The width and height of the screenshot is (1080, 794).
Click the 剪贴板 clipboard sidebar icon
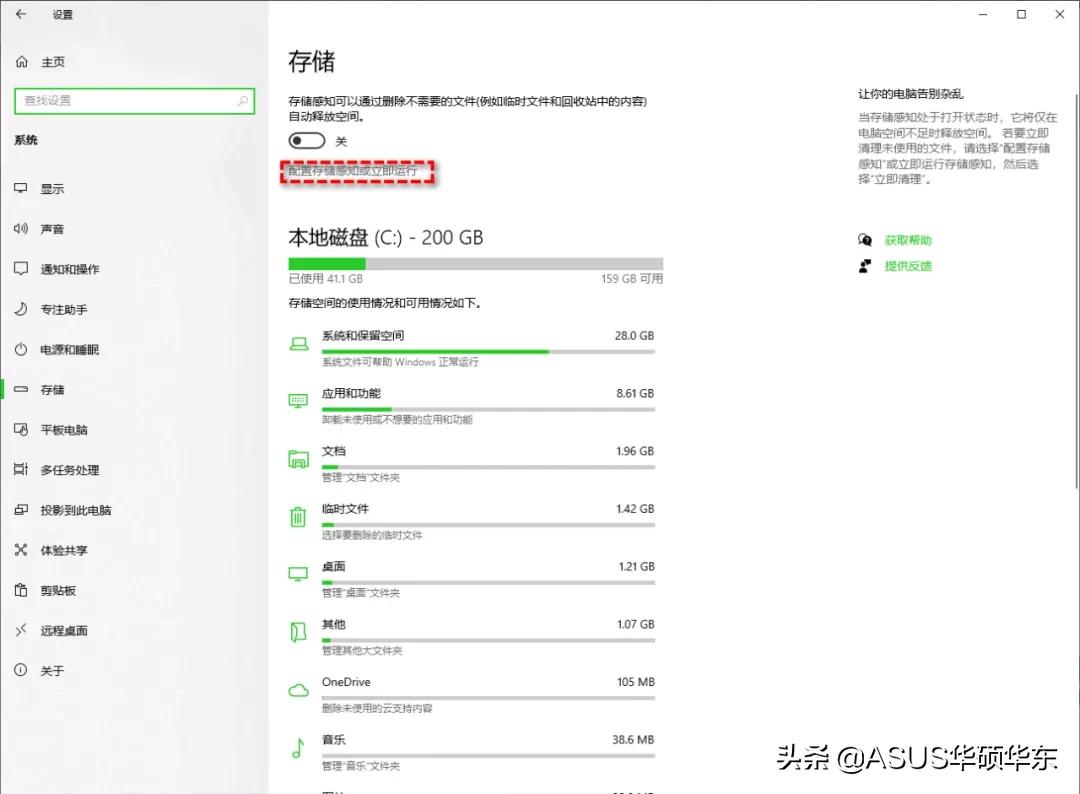pos(22,590)
